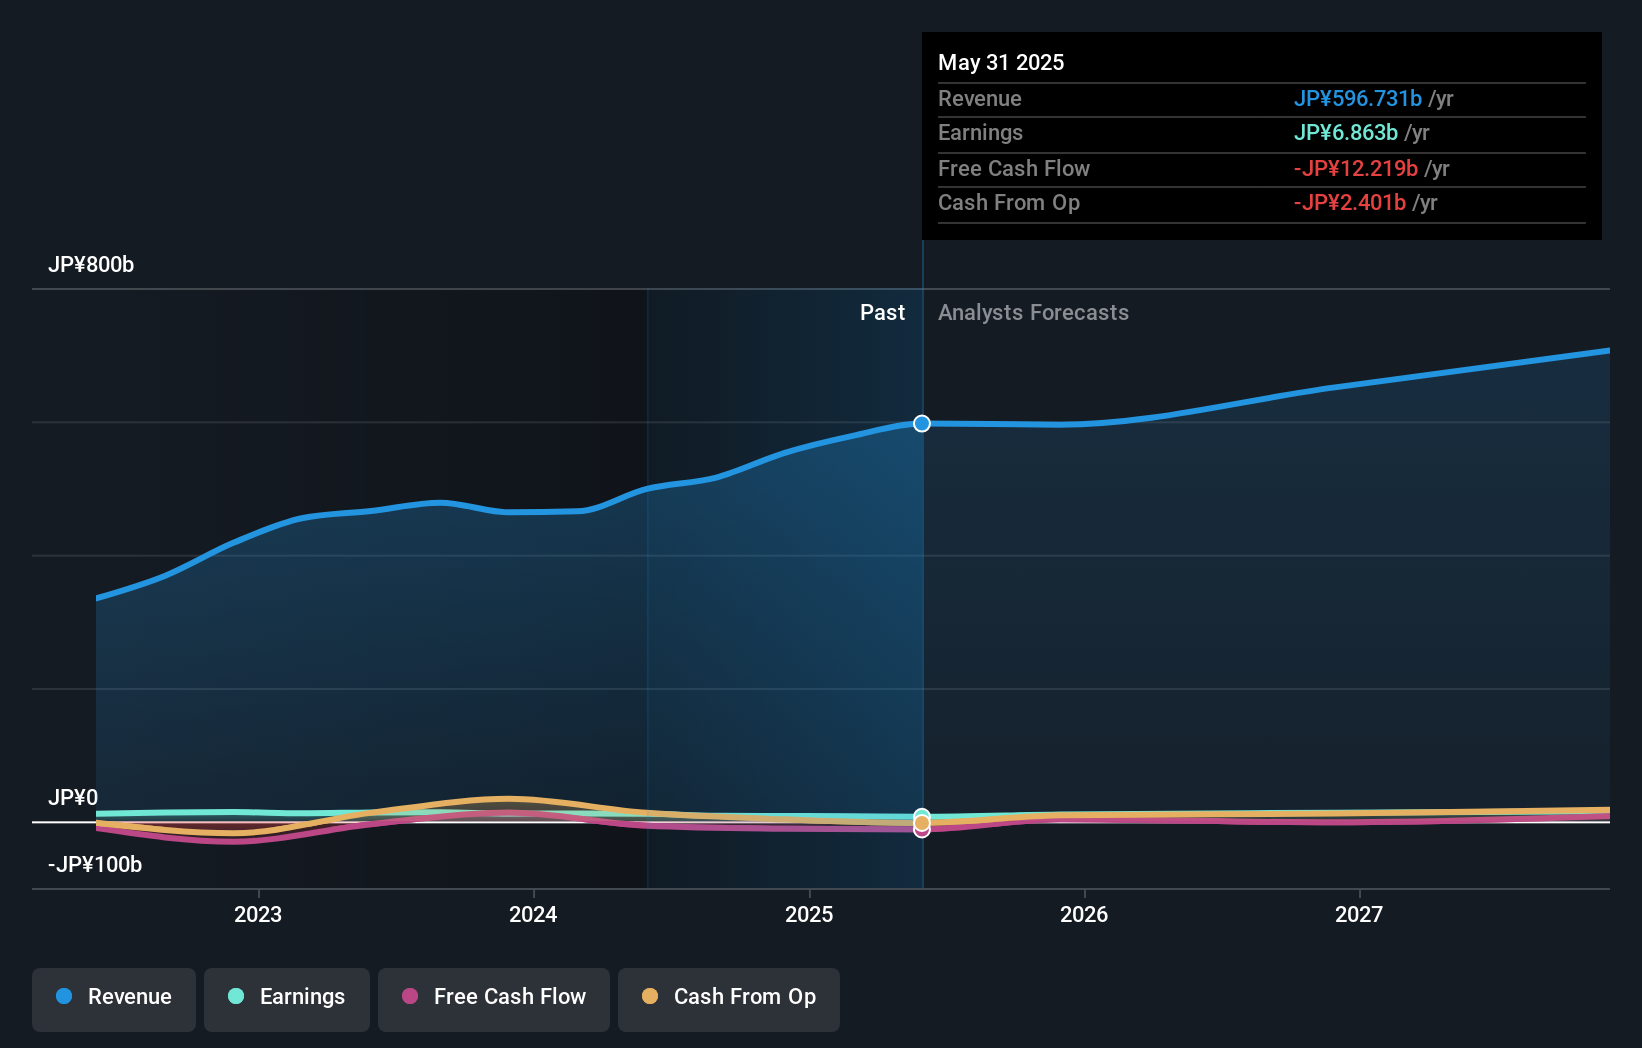
Task: Click the Cash From Op label in tooltip
Action: pyautogui.click(x=1008, y=203)
